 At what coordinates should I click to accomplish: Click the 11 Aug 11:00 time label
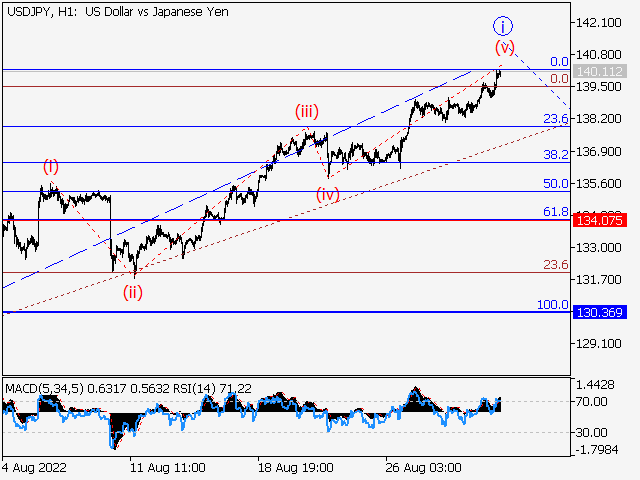pos(168,467)
